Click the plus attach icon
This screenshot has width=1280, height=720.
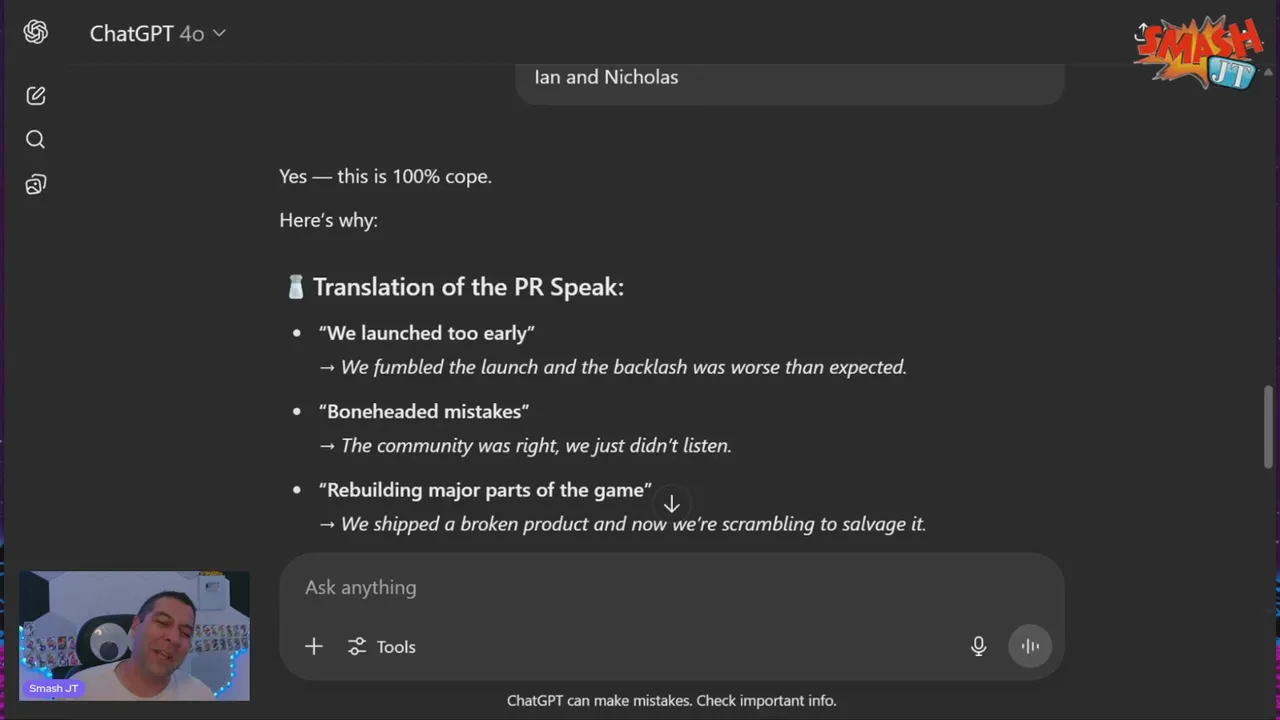(x=314, y=647)
